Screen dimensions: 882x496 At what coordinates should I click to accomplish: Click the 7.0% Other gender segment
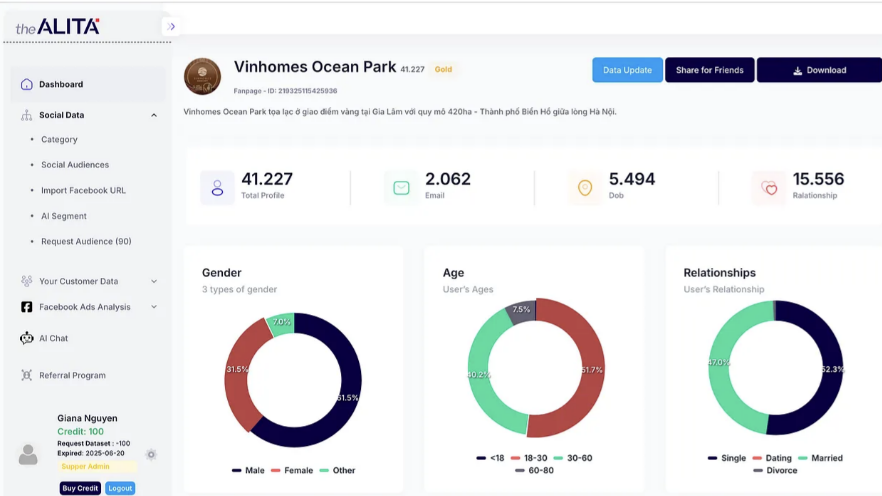[282, 323]
